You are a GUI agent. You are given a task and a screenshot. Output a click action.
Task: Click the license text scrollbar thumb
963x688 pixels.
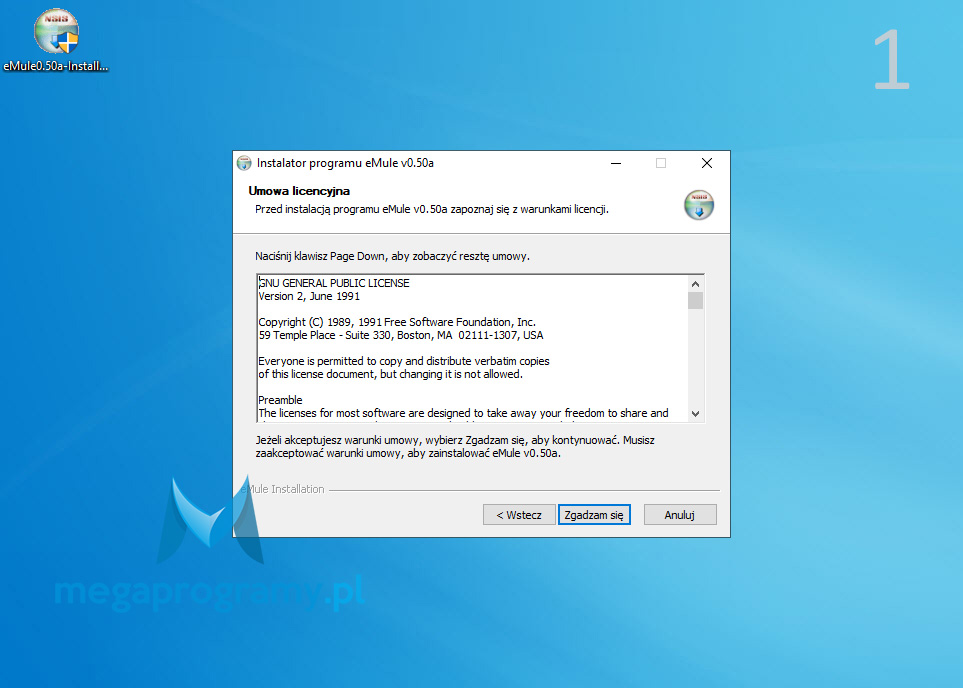click(695, 300)
